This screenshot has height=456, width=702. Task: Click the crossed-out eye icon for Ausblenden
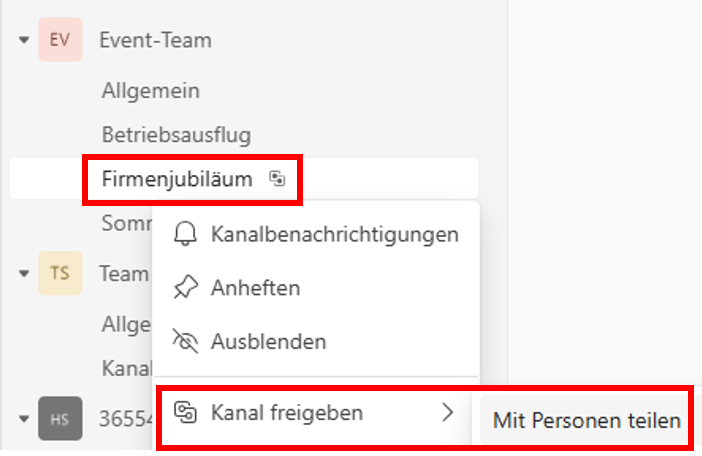tap(185, 341)
